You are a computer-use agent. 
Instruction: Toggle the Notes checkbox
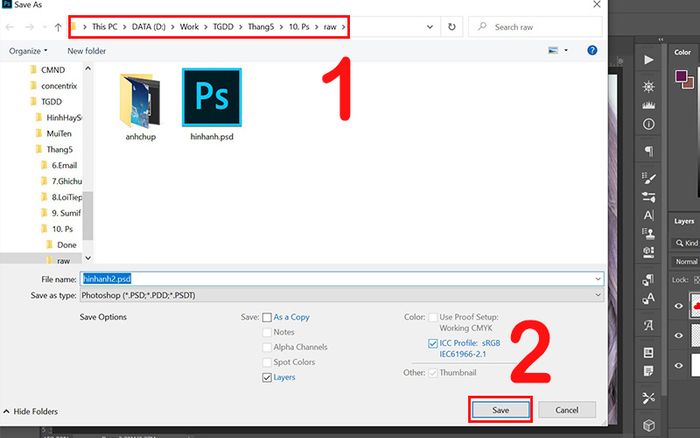point(267,332)
